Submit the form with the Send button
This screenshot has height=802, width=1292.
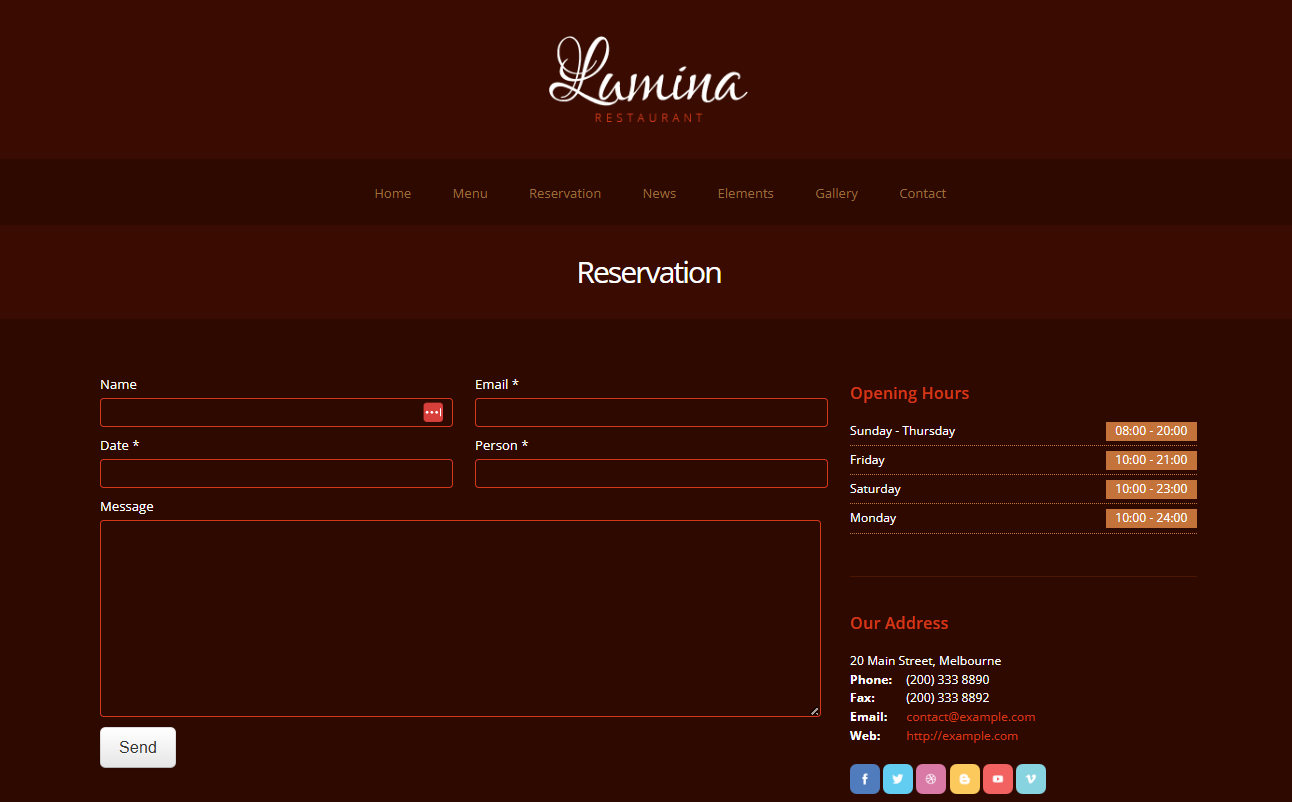pyautogui.click(x=138, y=747)
